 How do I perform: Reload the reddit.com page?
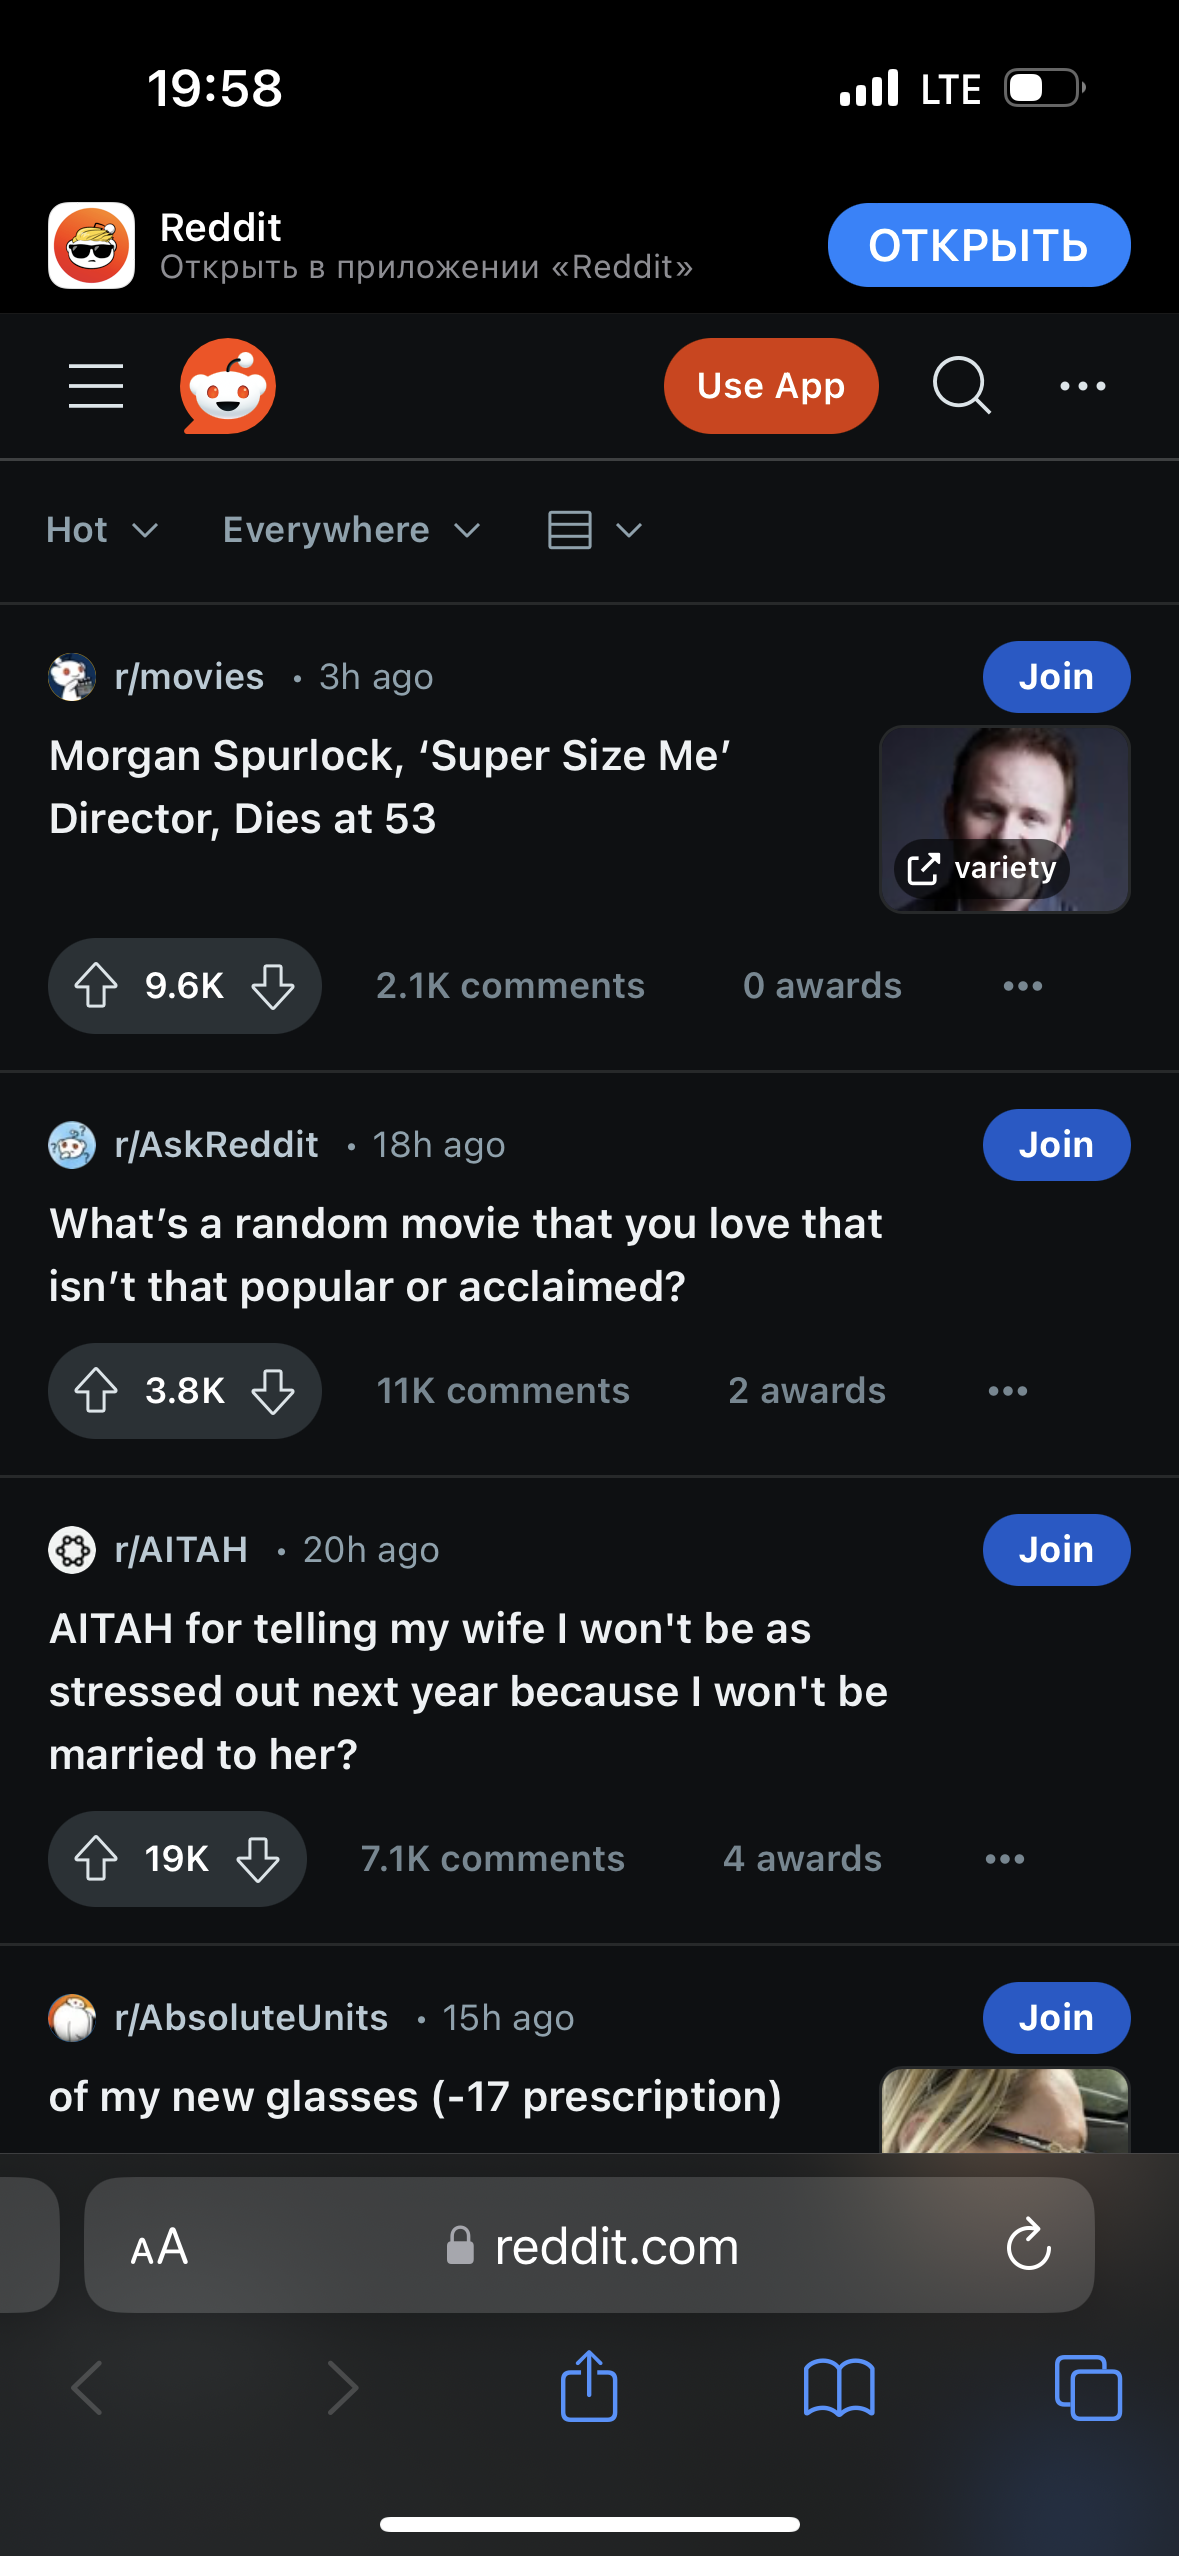pyautogui.click(x=1028, y=2245)
